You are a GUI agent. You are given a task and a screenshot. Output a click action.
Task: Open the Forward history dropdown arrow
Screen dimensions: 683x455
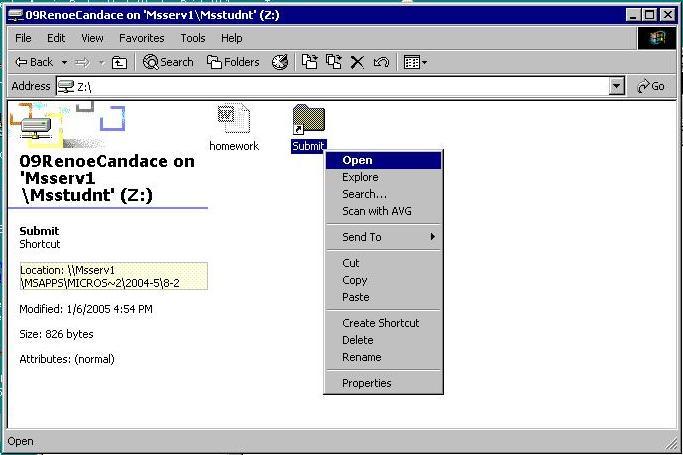[102, 63]
